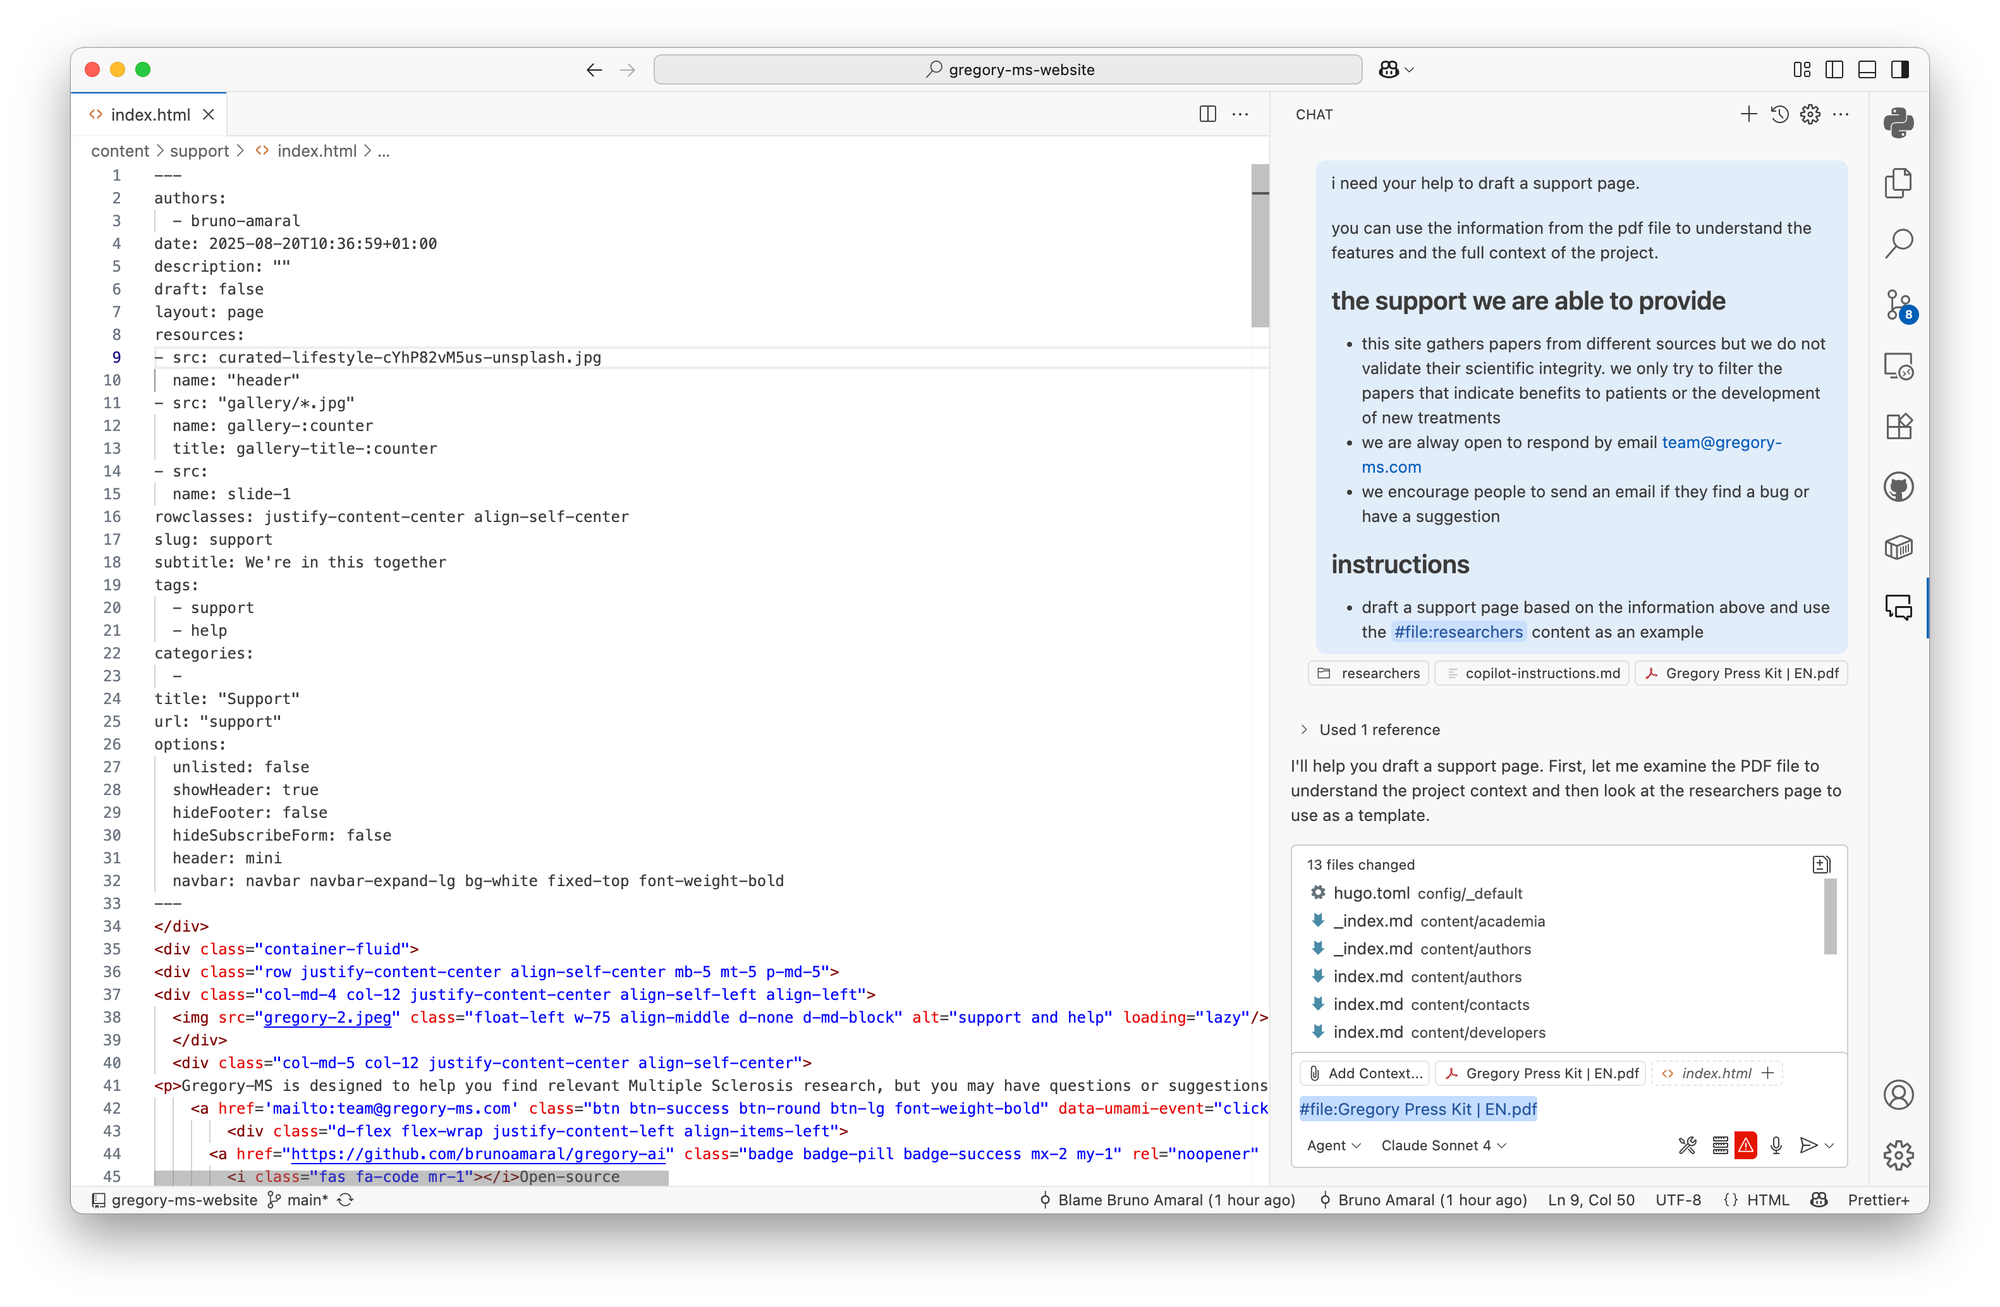This screenshot has height=1307, width=2000.
Task: Open the researchers attachment chip
Action: click(x=1368, y=674)
